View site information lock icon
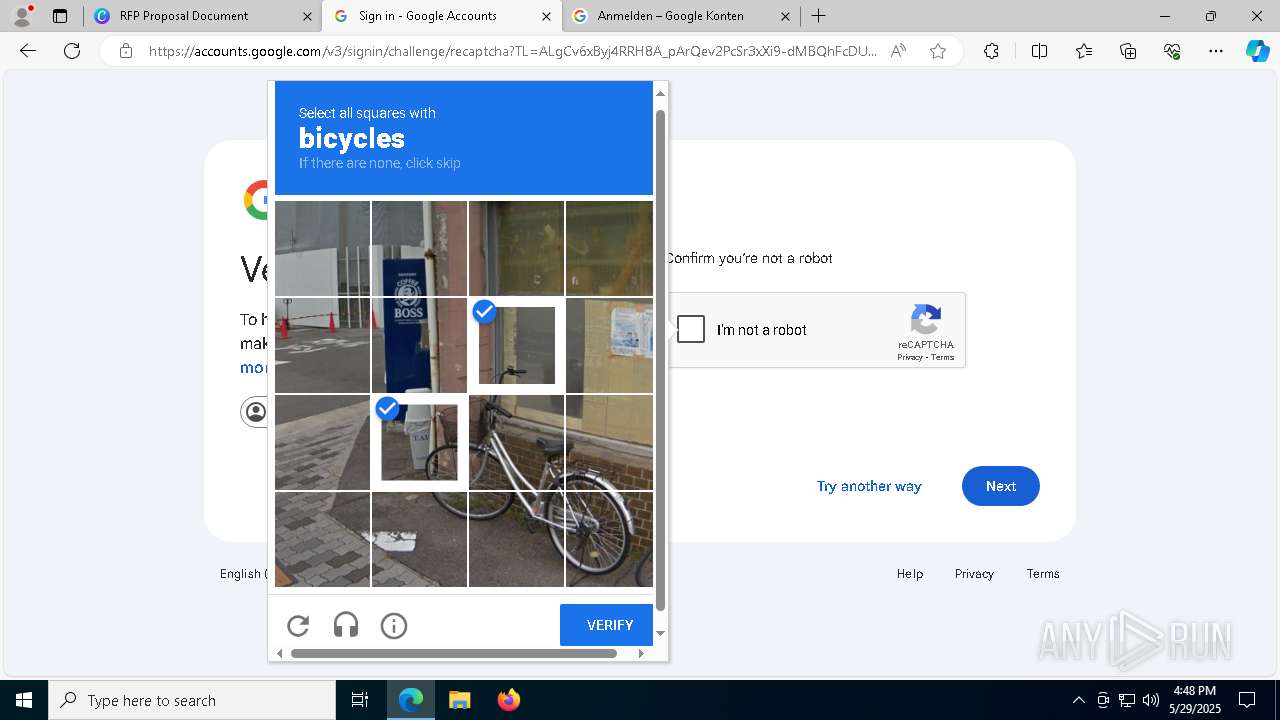Viewport: 1280px width, 720px height. pyautogui.click(x=126, y=51)
